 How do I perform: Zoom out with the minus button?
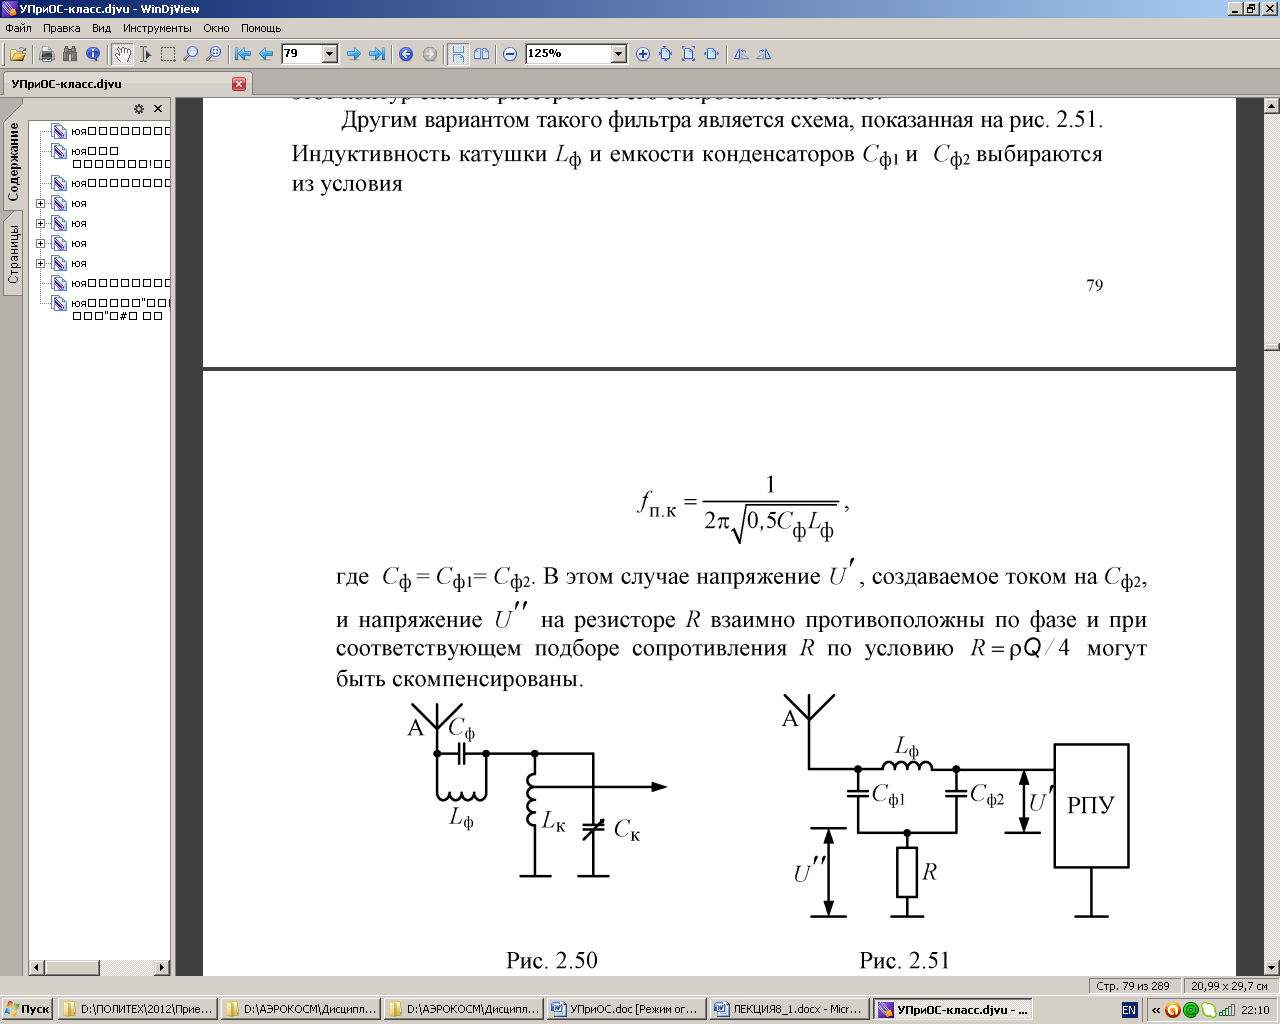510,54
